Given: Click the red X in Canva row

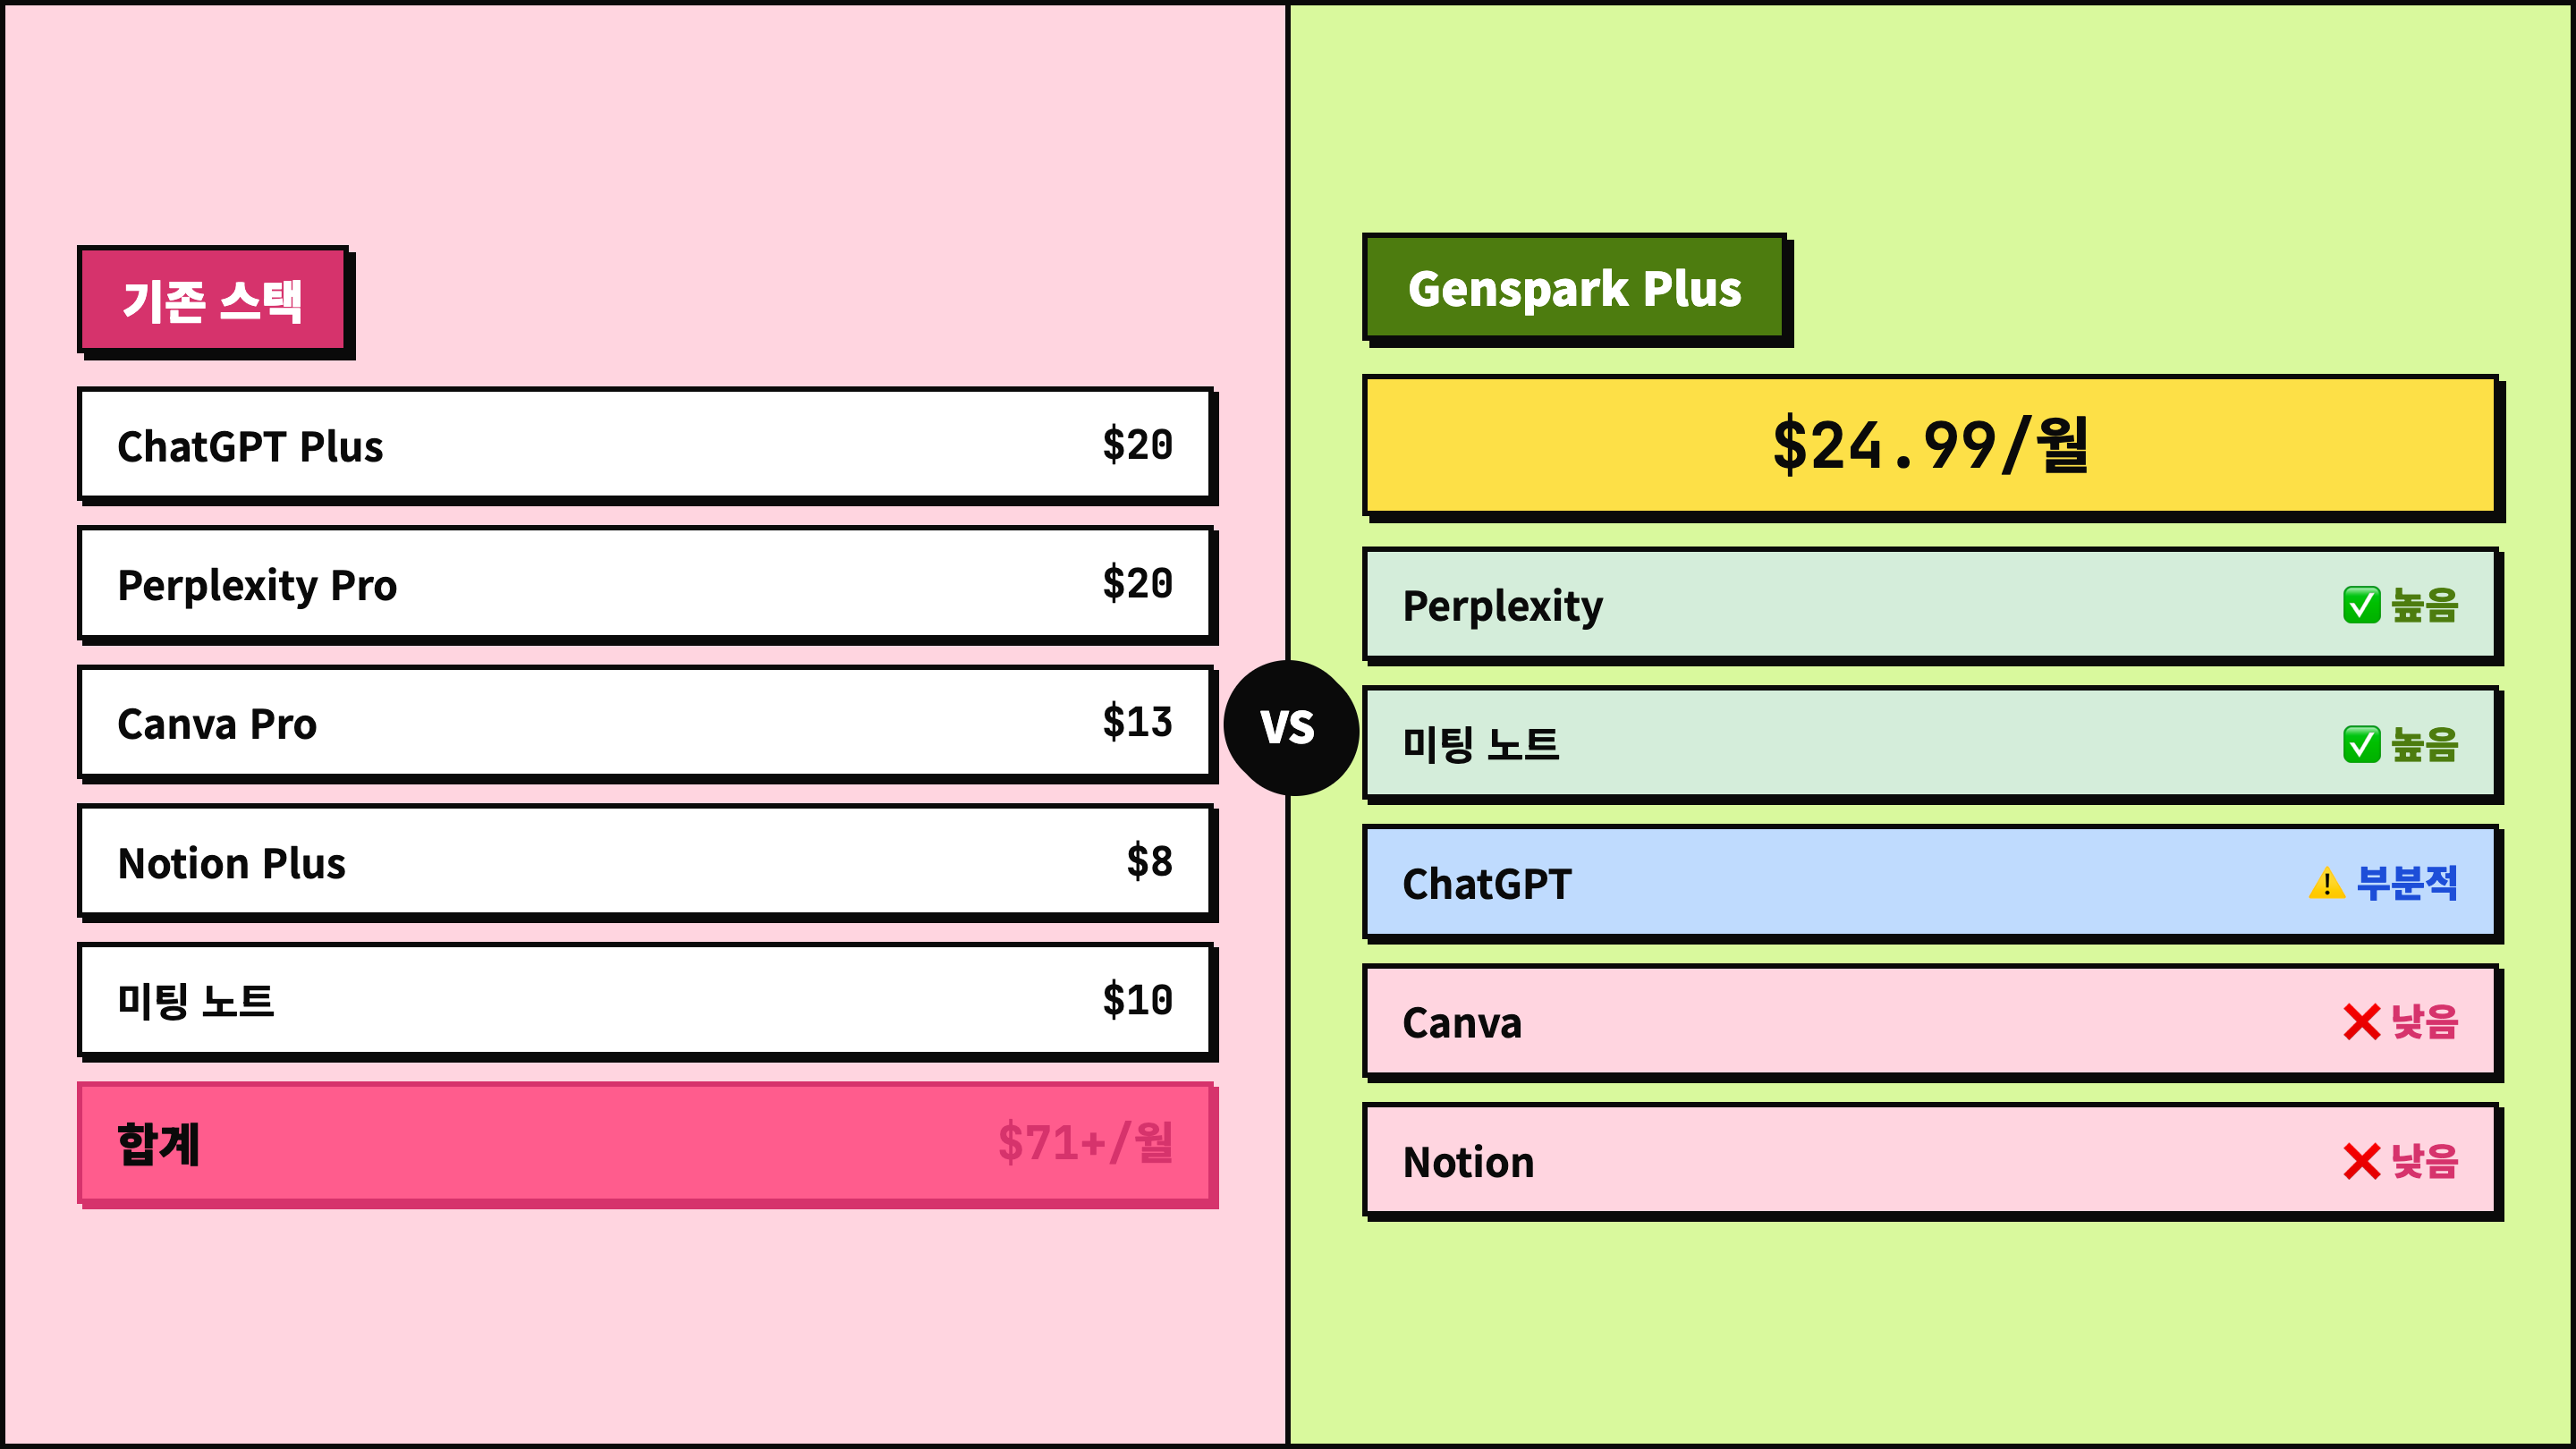Looking at the screenshot, I should pyautogui.click(x=2361, y=1022).
